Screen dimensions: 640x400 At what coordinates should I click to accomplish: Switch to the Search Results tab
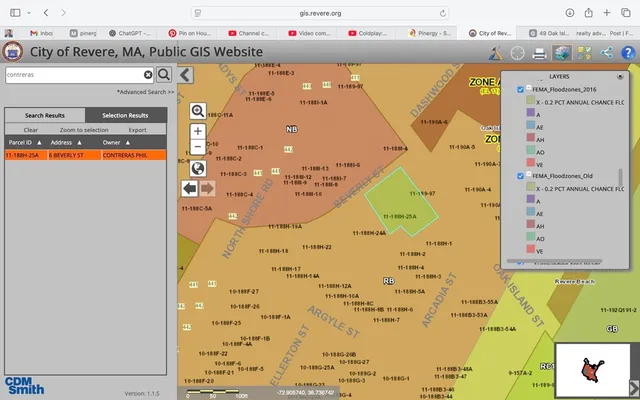pos(46,115)
